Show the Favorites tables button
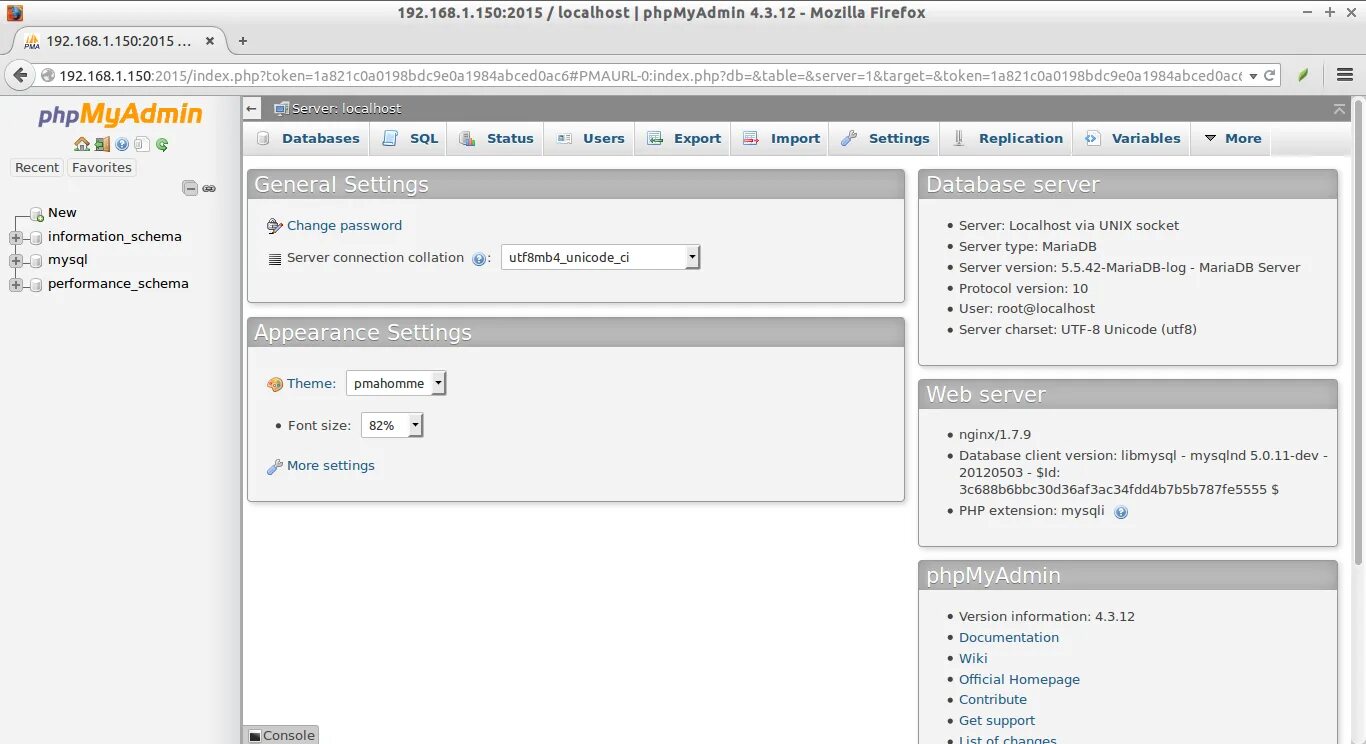 102,168
